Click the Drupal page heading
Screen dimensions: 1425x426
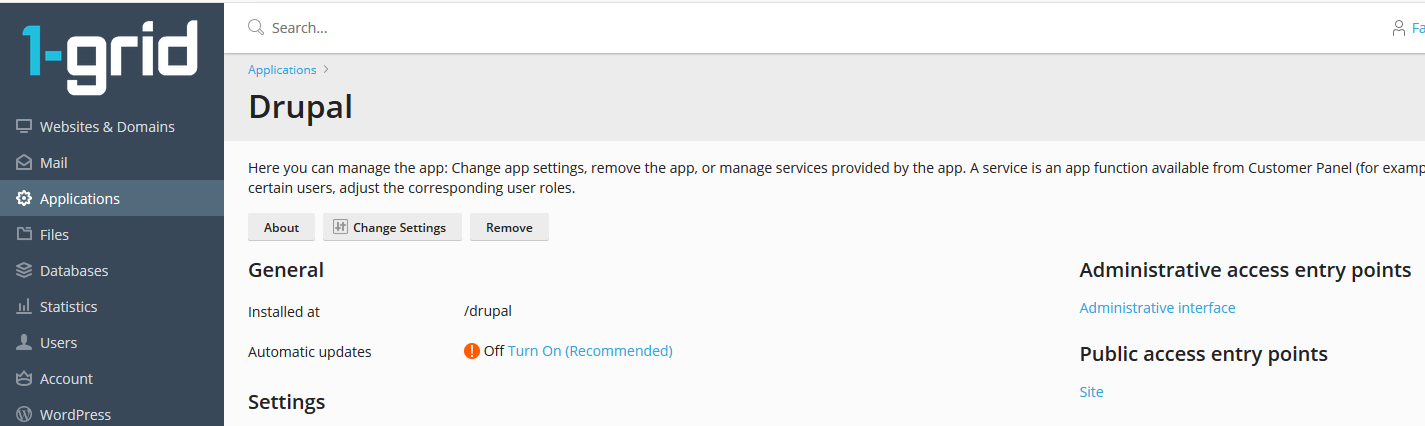pyautogui.click(x=300, y=107)
